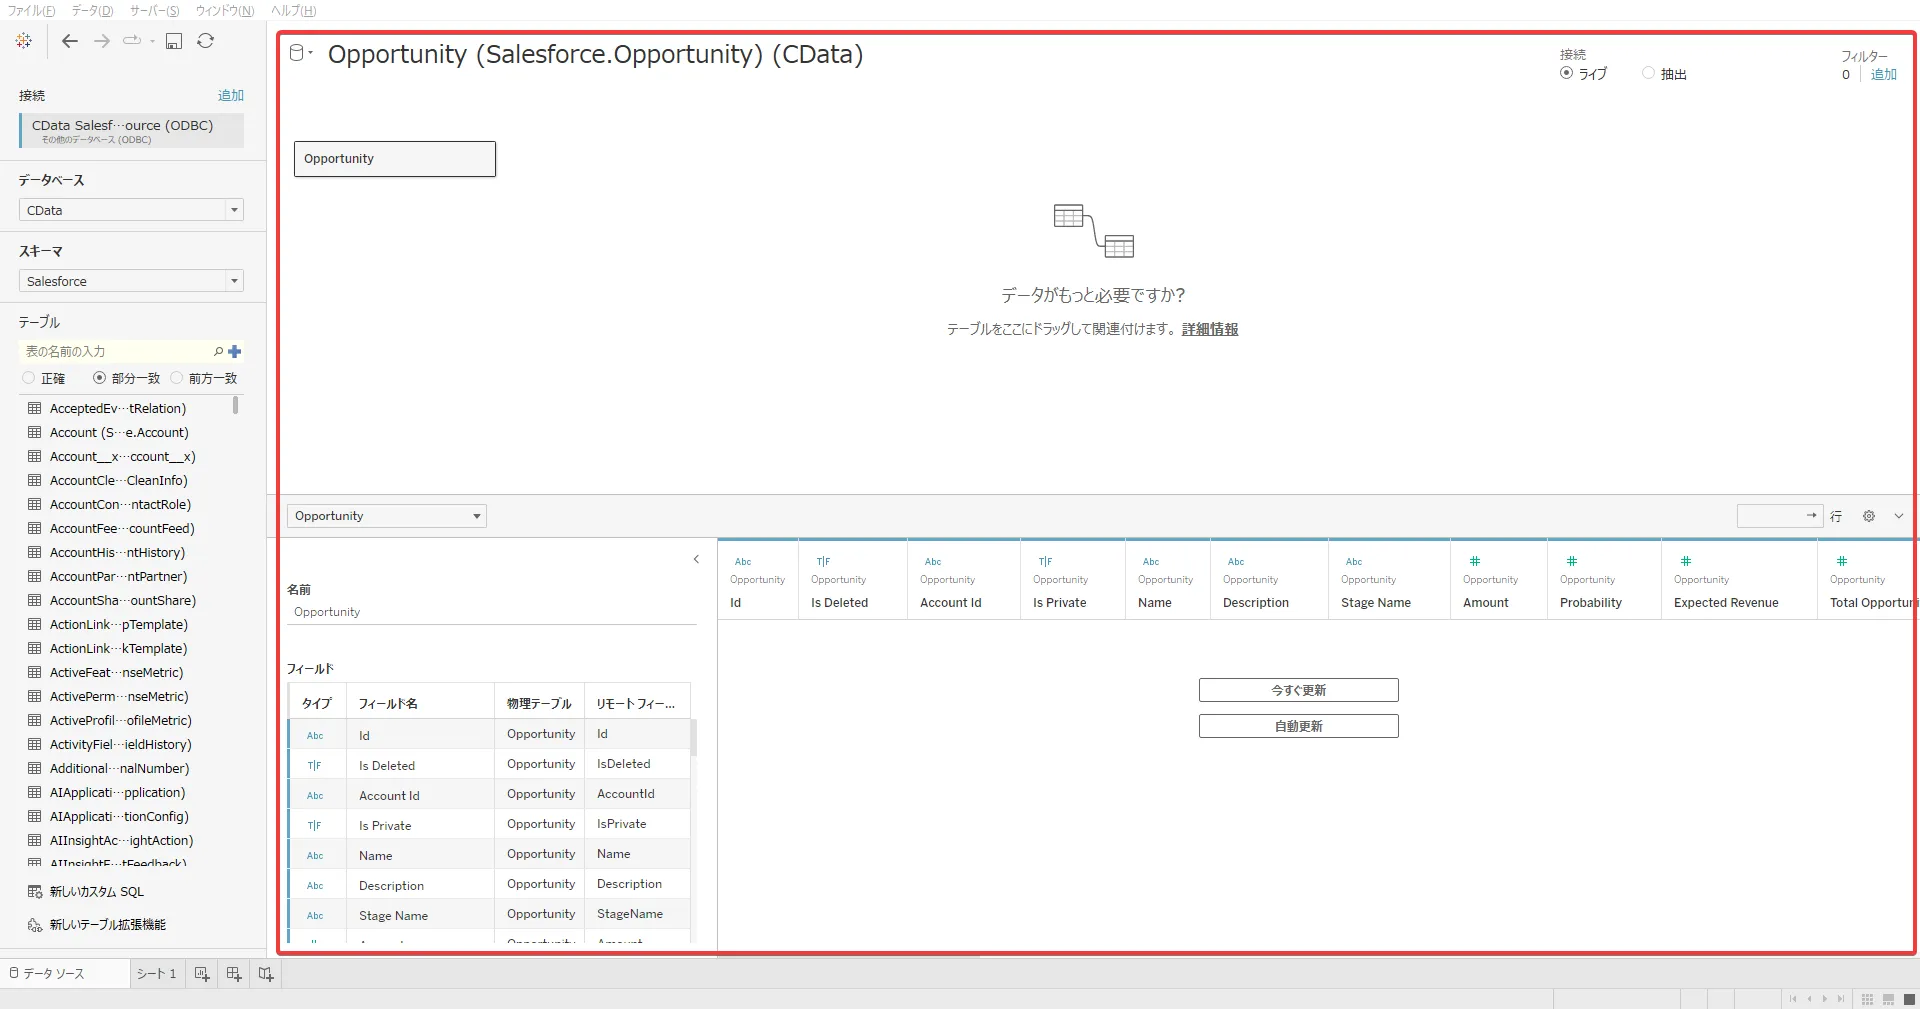Select the ライブ connection radio button
Viewport: 1920px width, 1009px height.
tap(1566, 73)
